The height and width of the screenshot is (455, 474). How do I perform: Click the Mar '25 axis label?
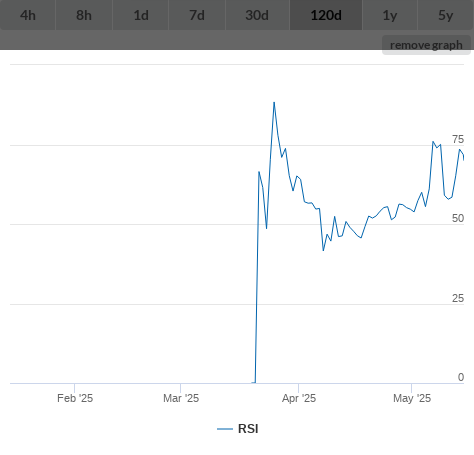(x=181, y=398)
